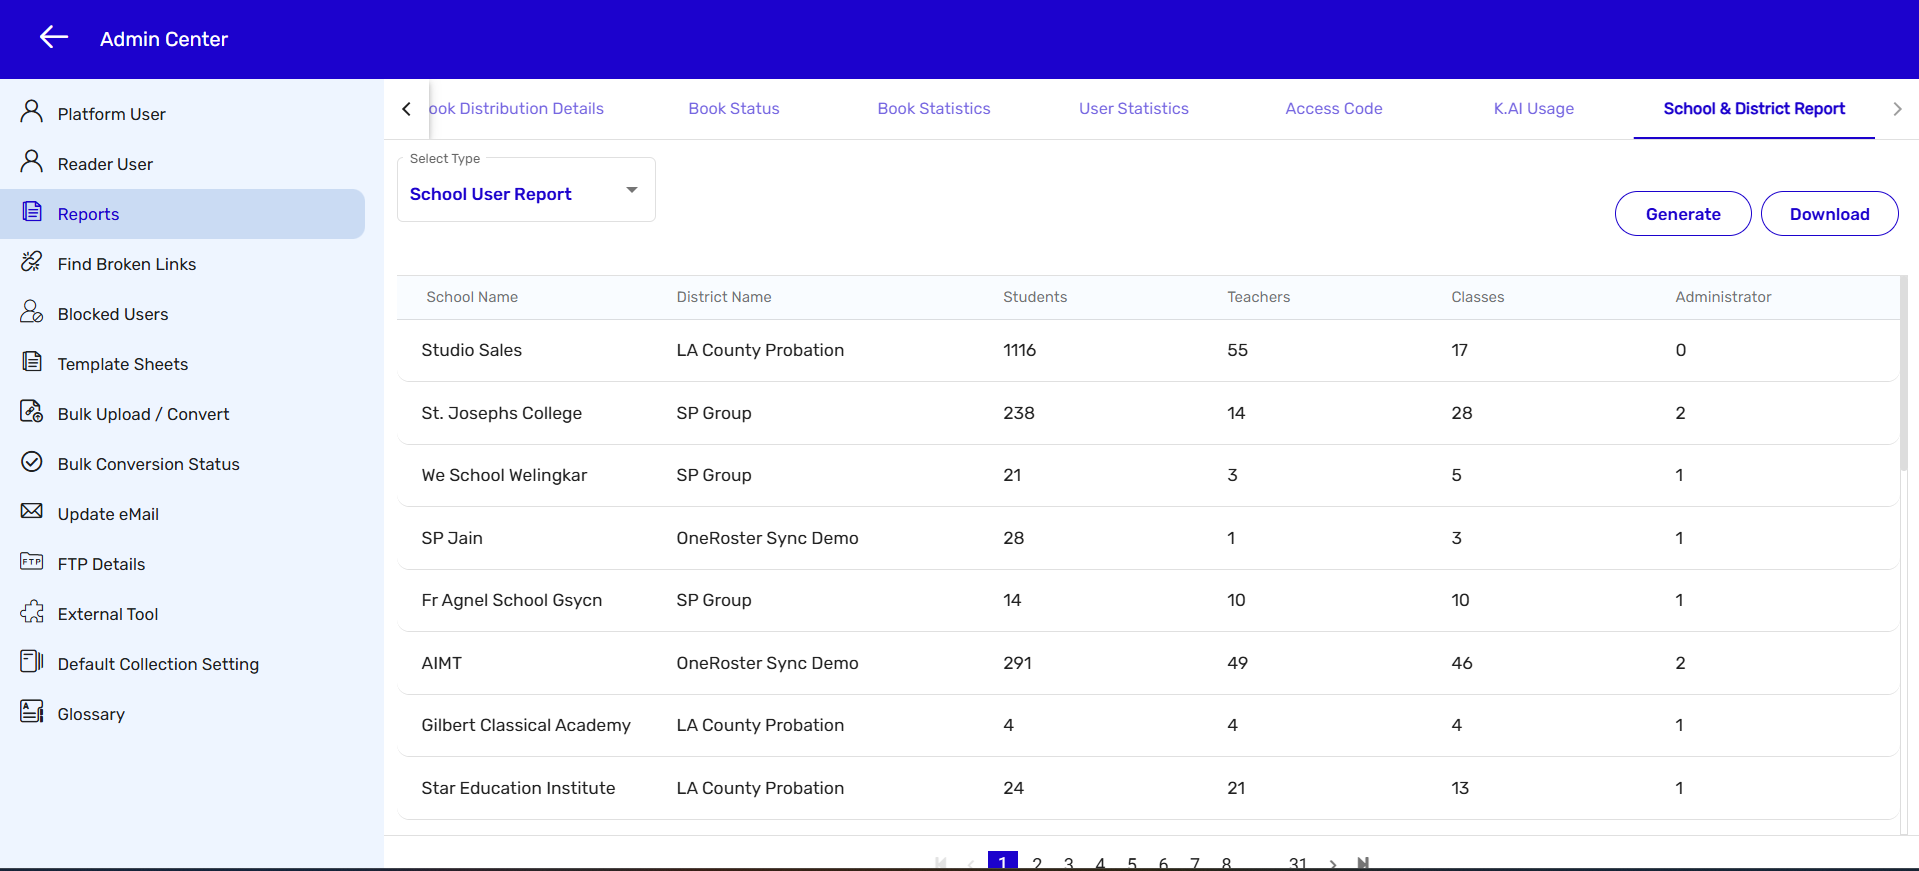Screen dimensions: 1919x871
Task: Switch to the Book Statistics tab
Action: pyautogui.click(x=933, y=109)
